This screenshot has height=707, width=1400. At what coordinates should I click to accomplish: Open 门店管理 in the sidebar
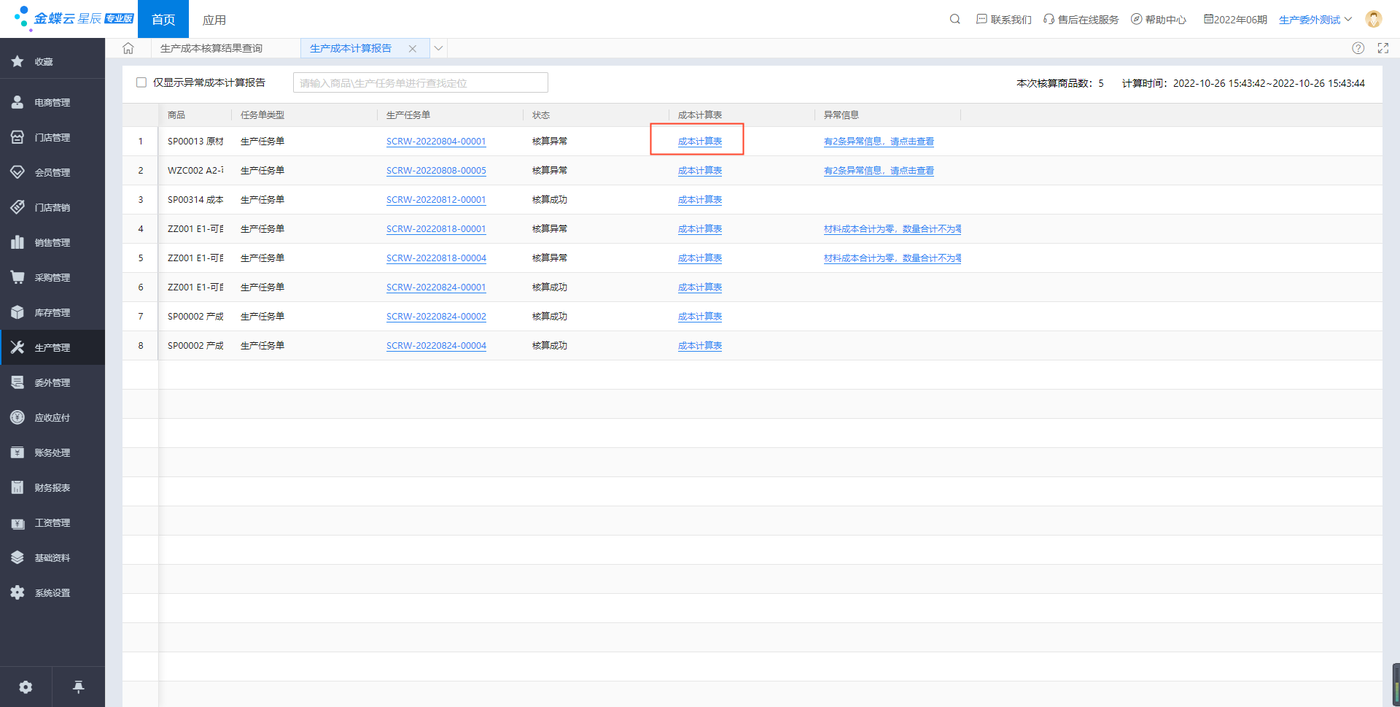(x=52, y=137)
